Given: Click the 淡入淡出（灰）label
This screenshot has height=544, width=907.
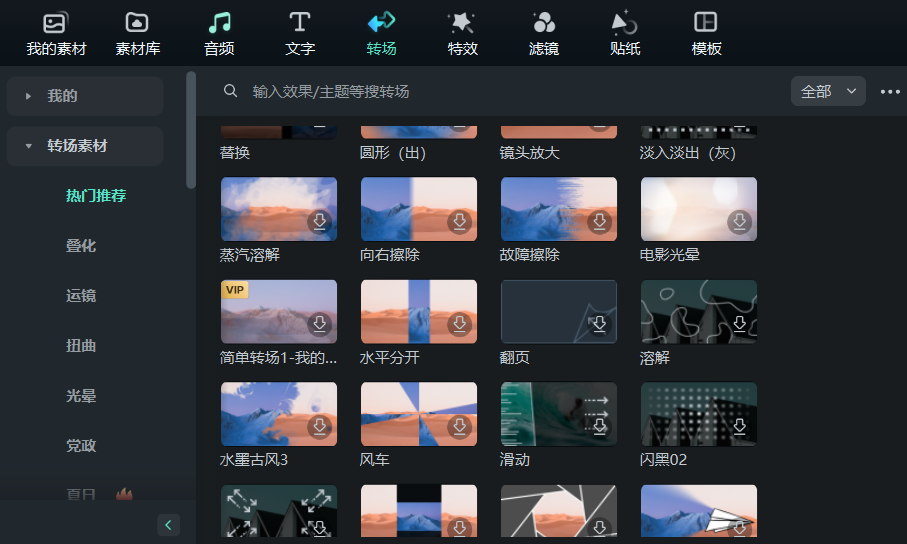Looking at the screenshot, I should (x=688, y=153).
